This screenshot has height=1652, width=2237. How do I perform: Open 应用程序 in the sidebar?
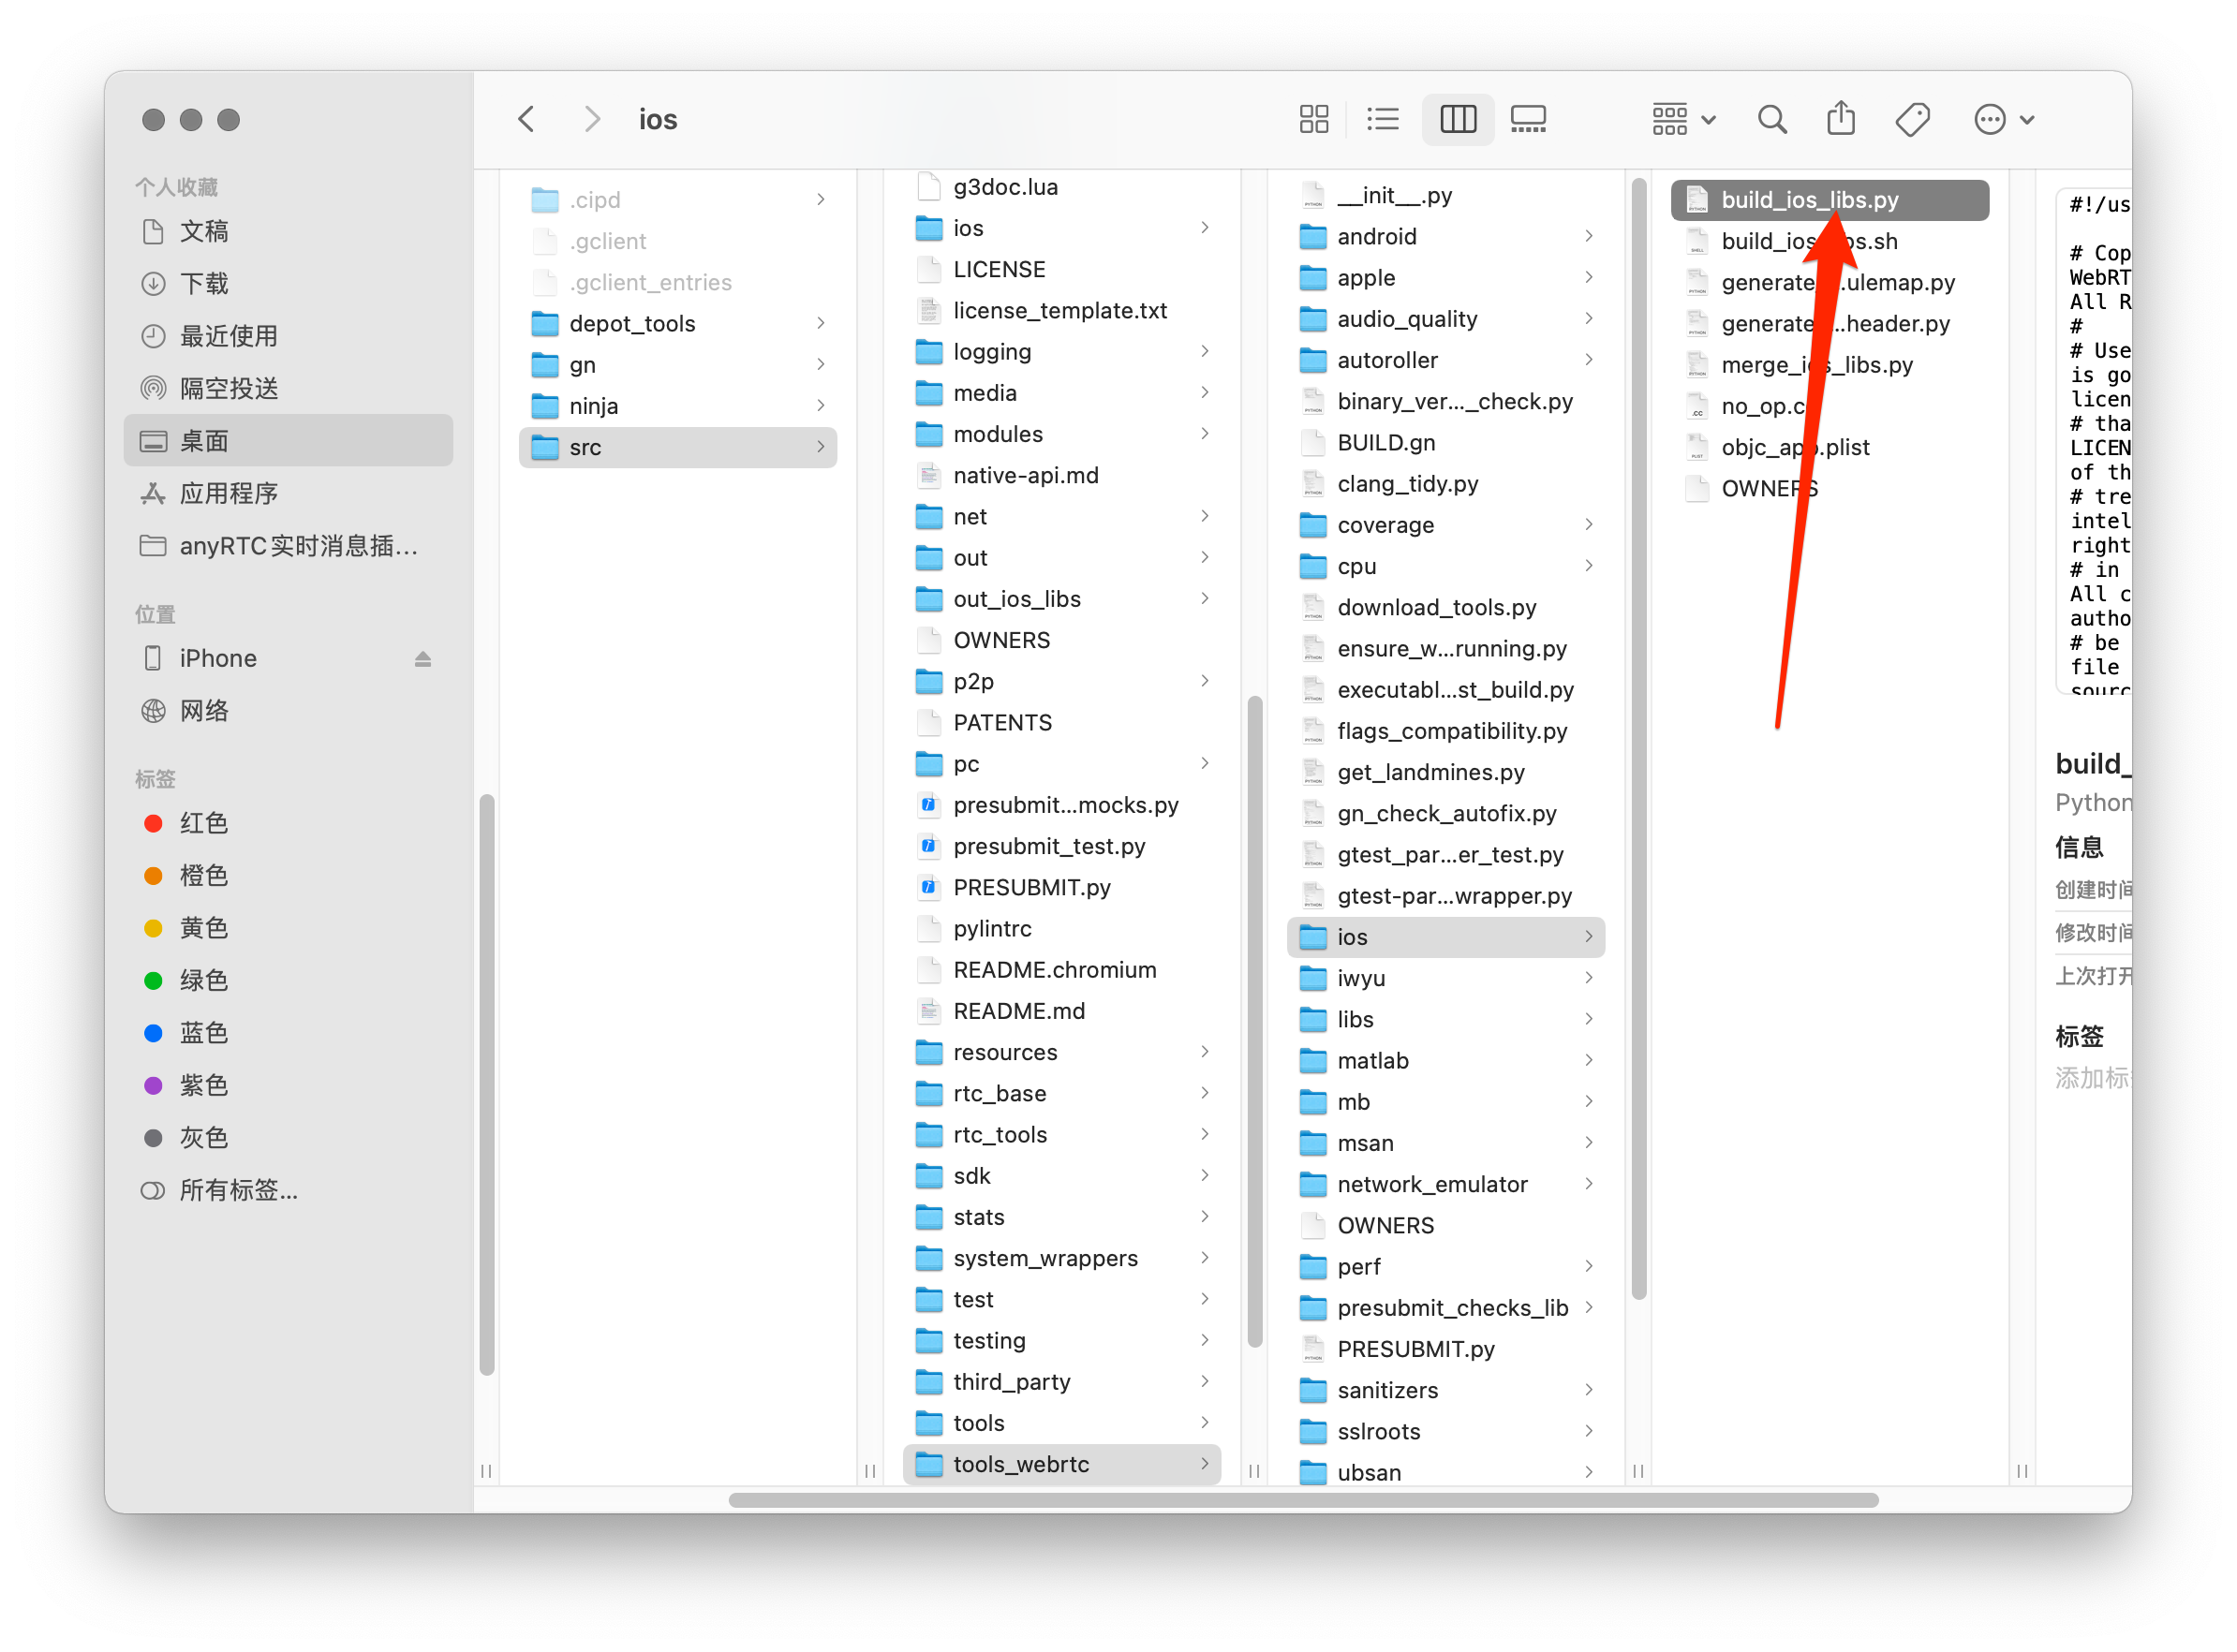click(288, 493)
